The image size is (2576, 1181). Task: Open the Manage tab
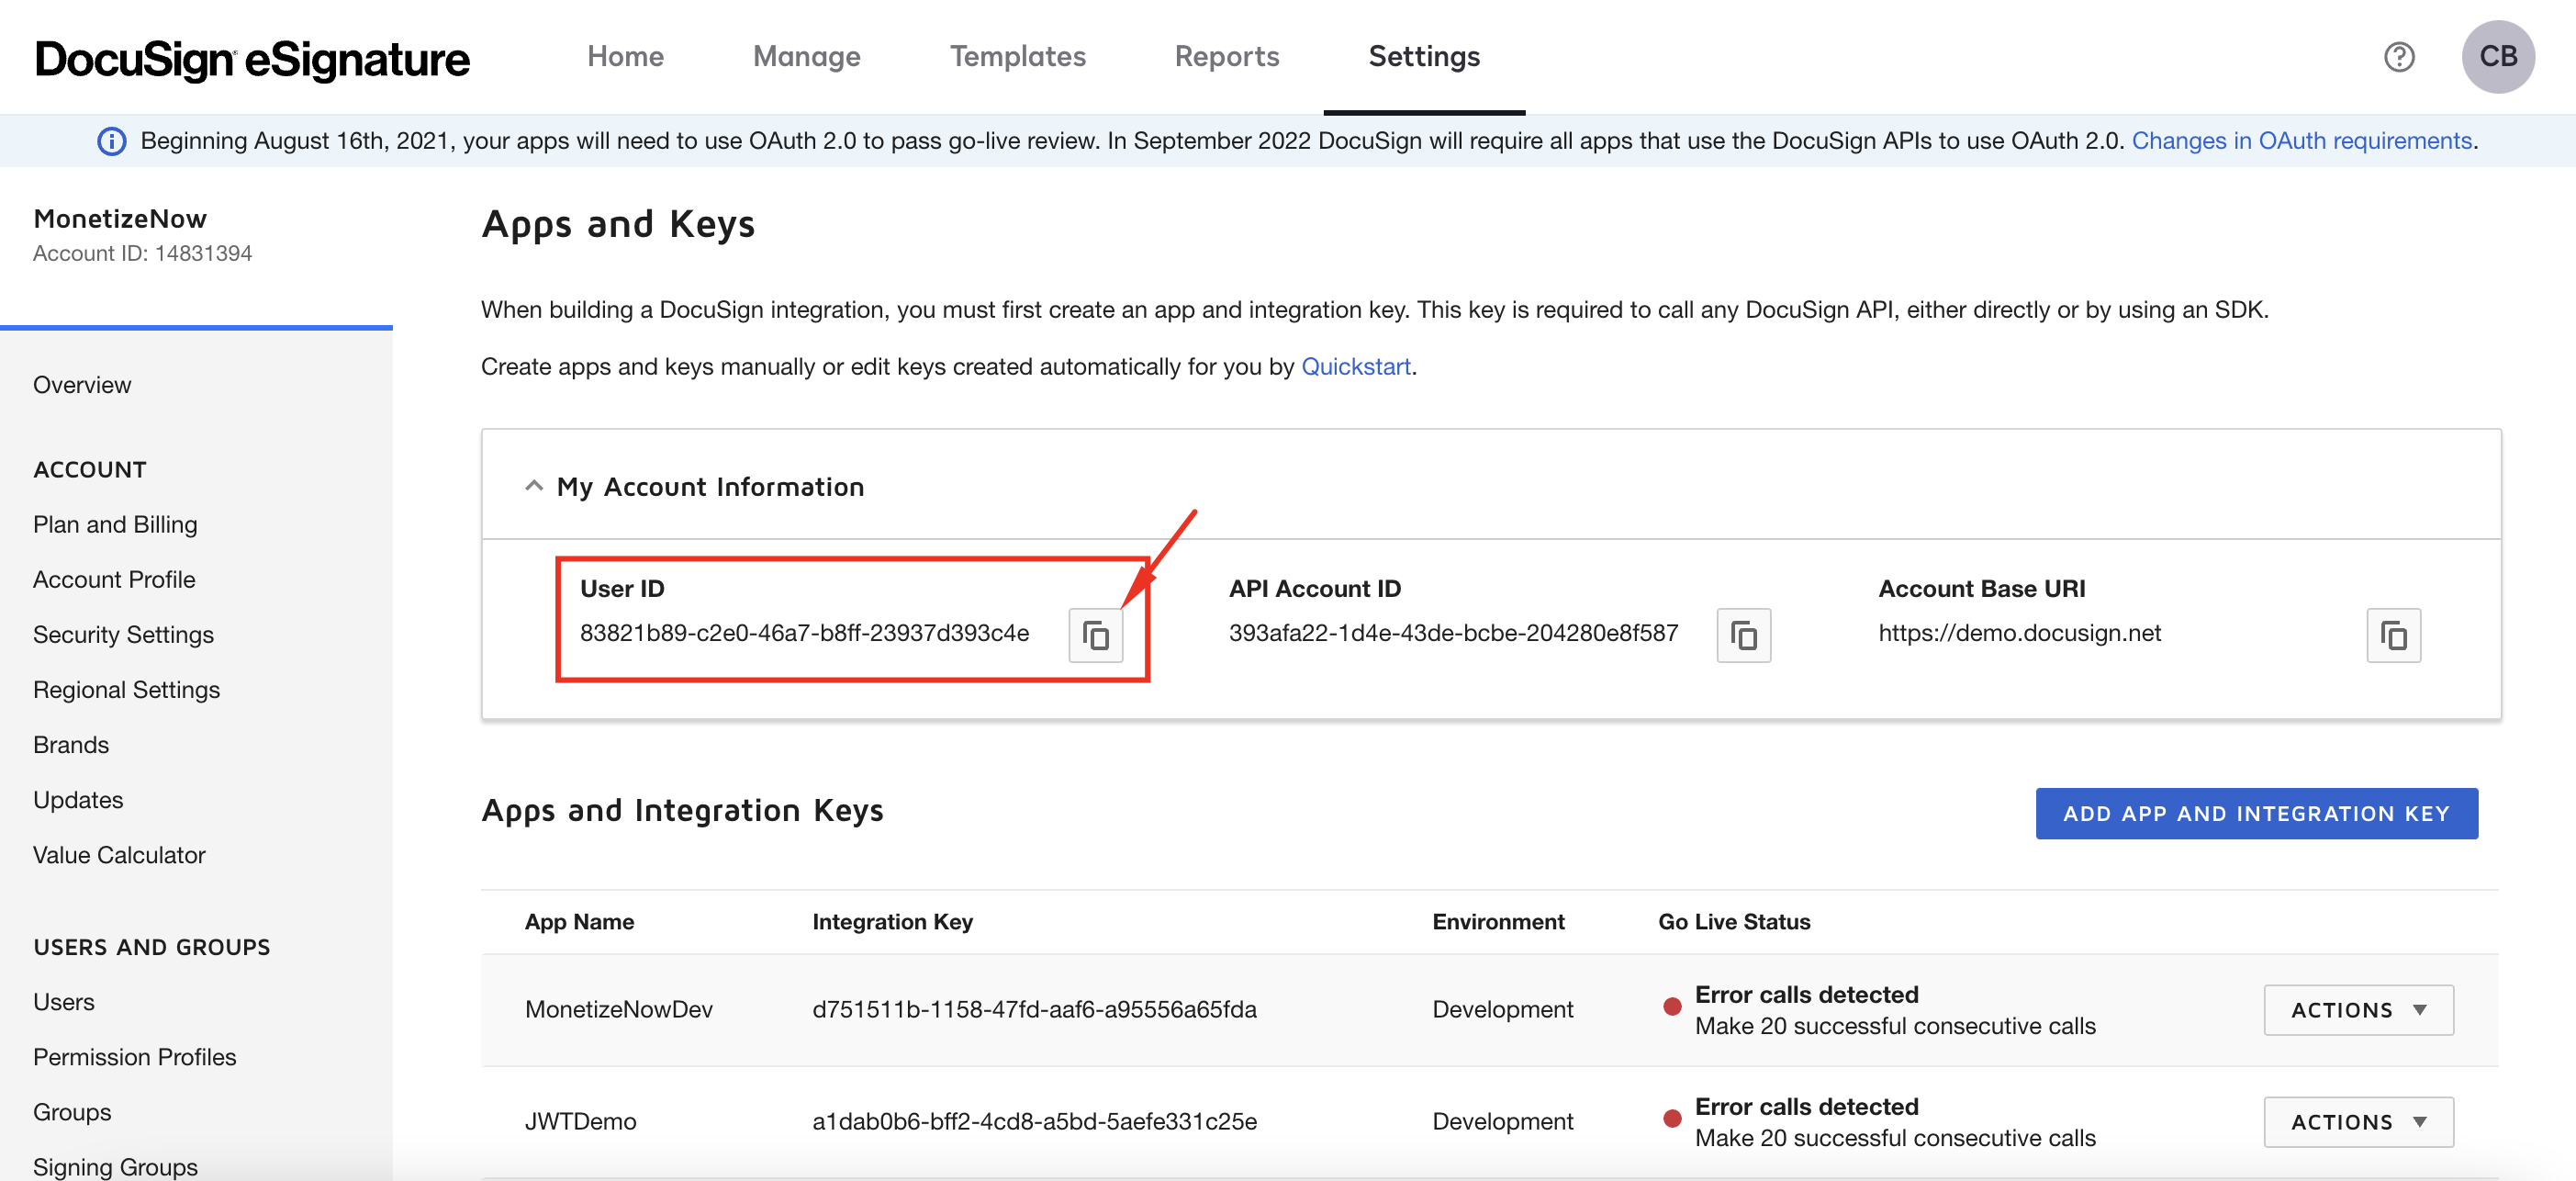[x=806, y=57]
